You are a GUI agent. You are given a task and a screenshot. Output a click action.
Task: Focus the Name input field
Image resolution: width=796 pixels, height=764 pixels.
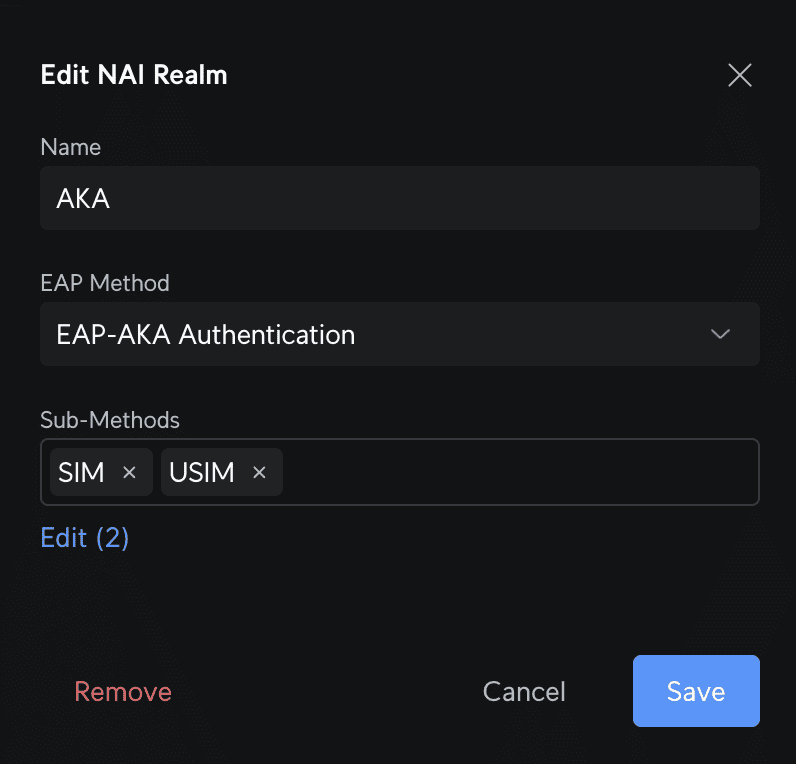pyautogui.click(x=400, y=198)
